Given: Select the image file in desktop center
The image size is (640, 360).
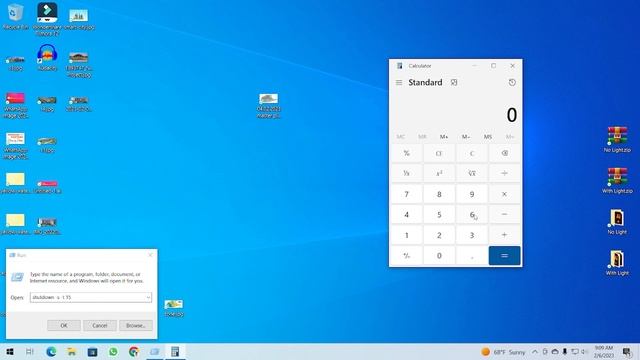Looking at the screenshot, I should (269, 106).
